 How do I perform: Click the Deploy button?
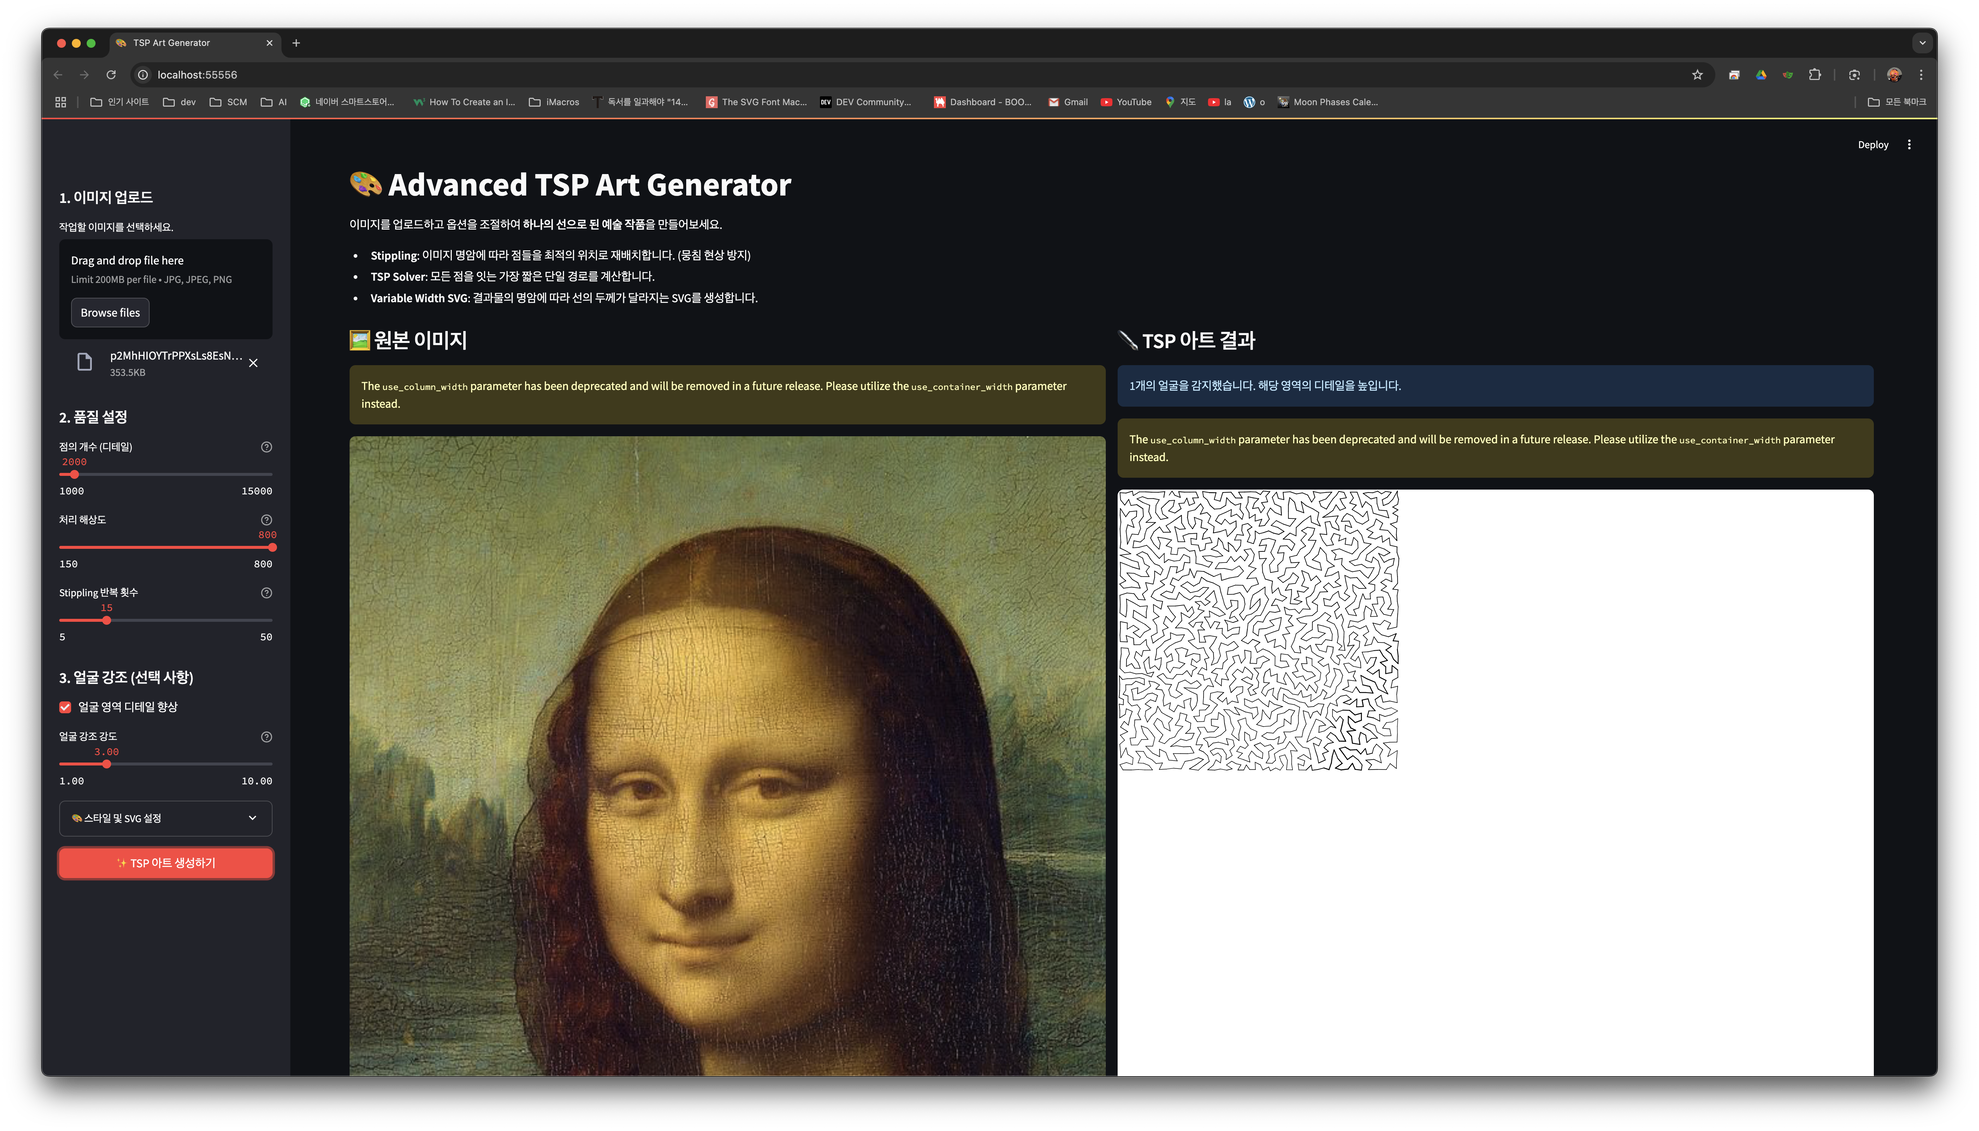pyautogui.click(x=1872, y=145)
